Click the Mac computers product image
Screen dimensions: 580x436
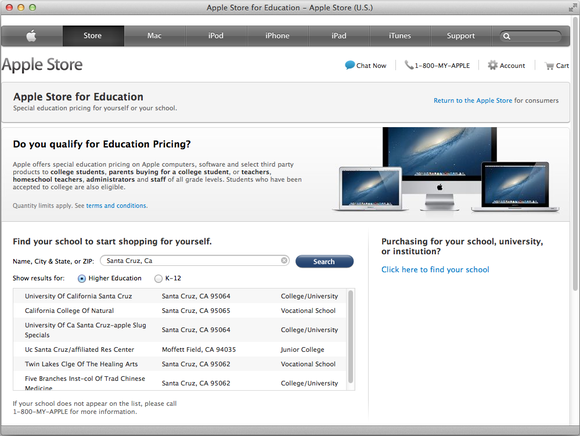446,169
